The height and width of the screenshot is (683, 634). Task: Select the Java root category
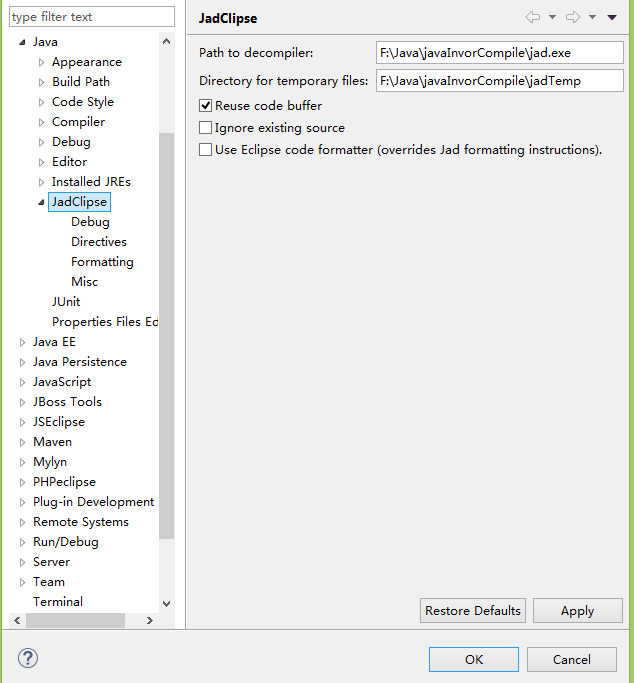[x=45, y=42]
